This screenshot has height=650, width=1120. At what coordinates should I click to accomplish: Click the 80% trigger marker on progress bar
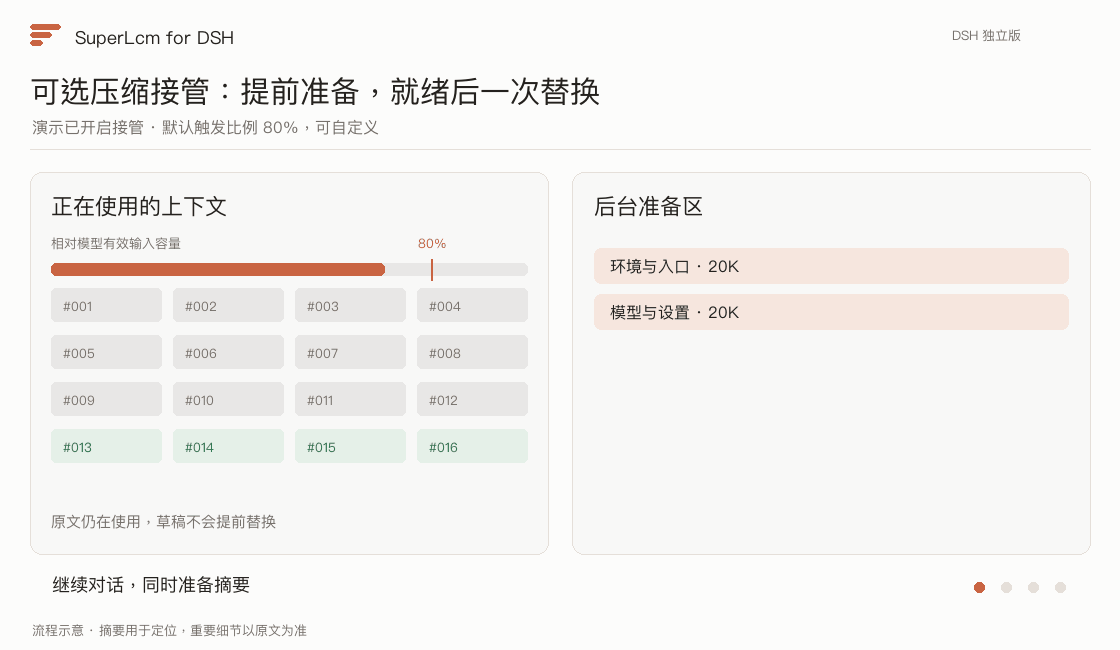(x=432, y=269)
